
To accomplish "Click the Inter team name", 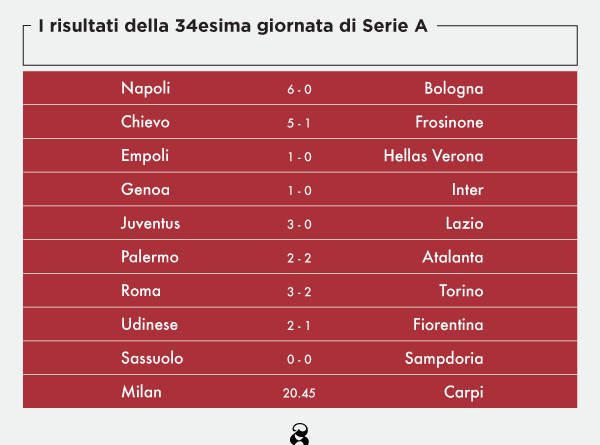I will coord(467,190).
